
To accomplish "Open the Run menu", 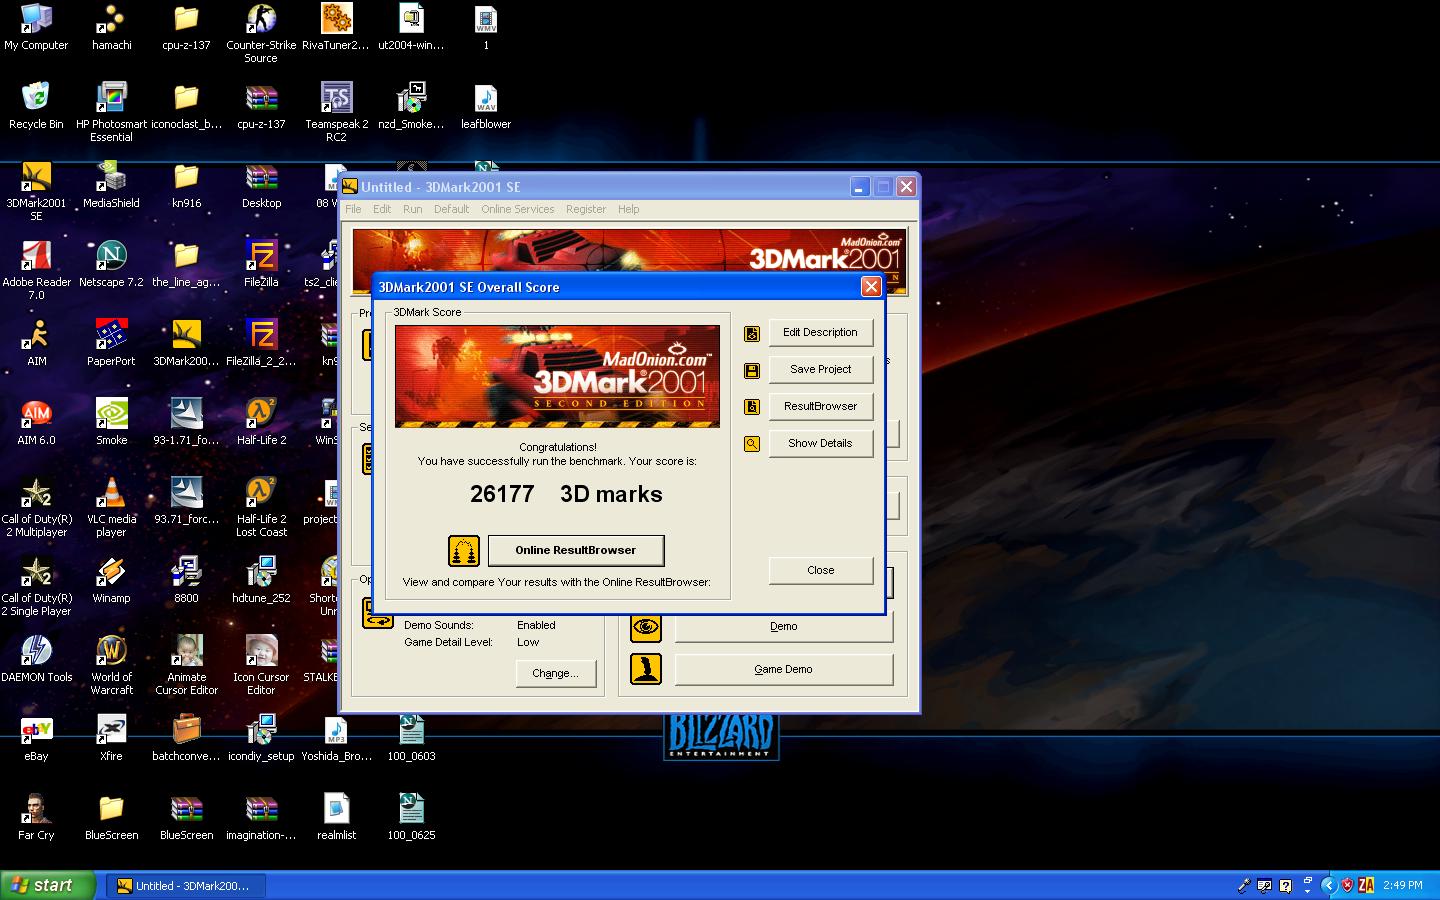I will point(412,209).
